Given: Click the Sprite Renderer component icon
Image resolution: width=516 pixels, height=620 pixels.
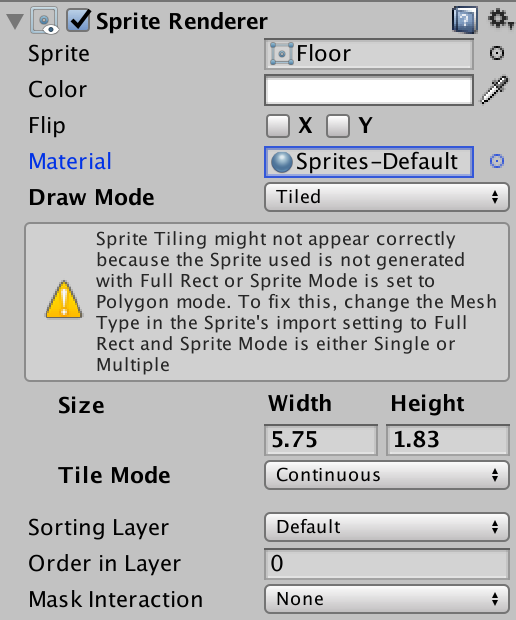Looking at the screenshot, I should (x=45, y=21).
